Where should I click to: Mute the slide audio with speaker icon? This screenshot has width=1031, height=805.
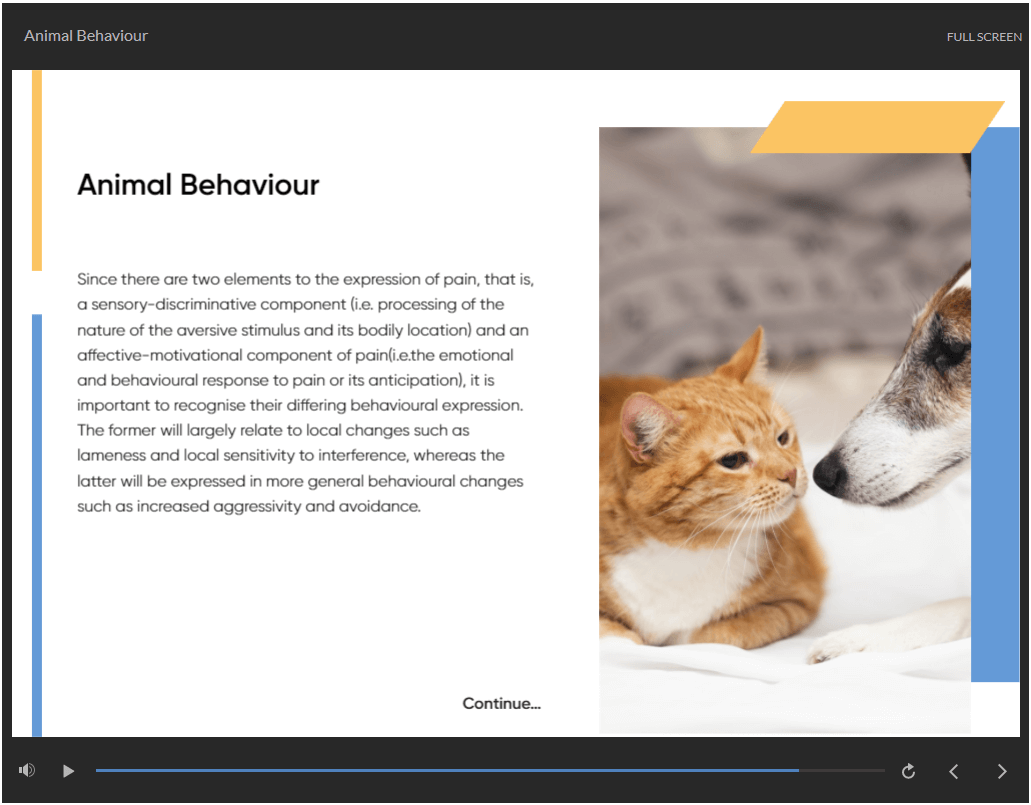tap(27, 770)
